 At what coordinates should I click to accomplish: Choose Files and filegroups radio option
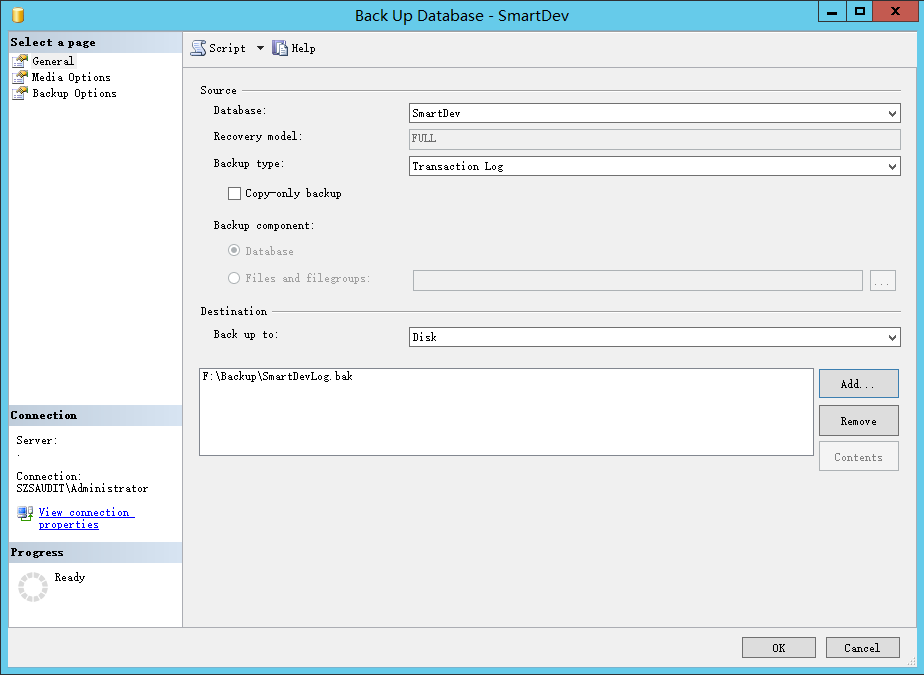[234, 278]
